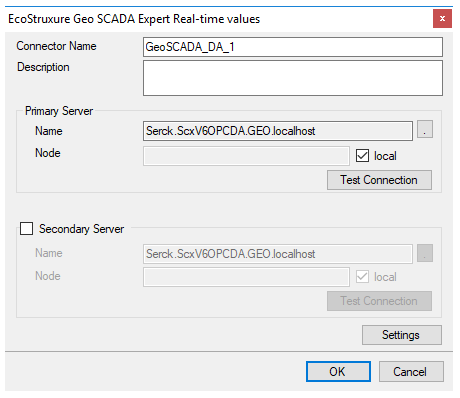Click into the Description text box
This screenshot has width=460, height=398.
(293, 78)
